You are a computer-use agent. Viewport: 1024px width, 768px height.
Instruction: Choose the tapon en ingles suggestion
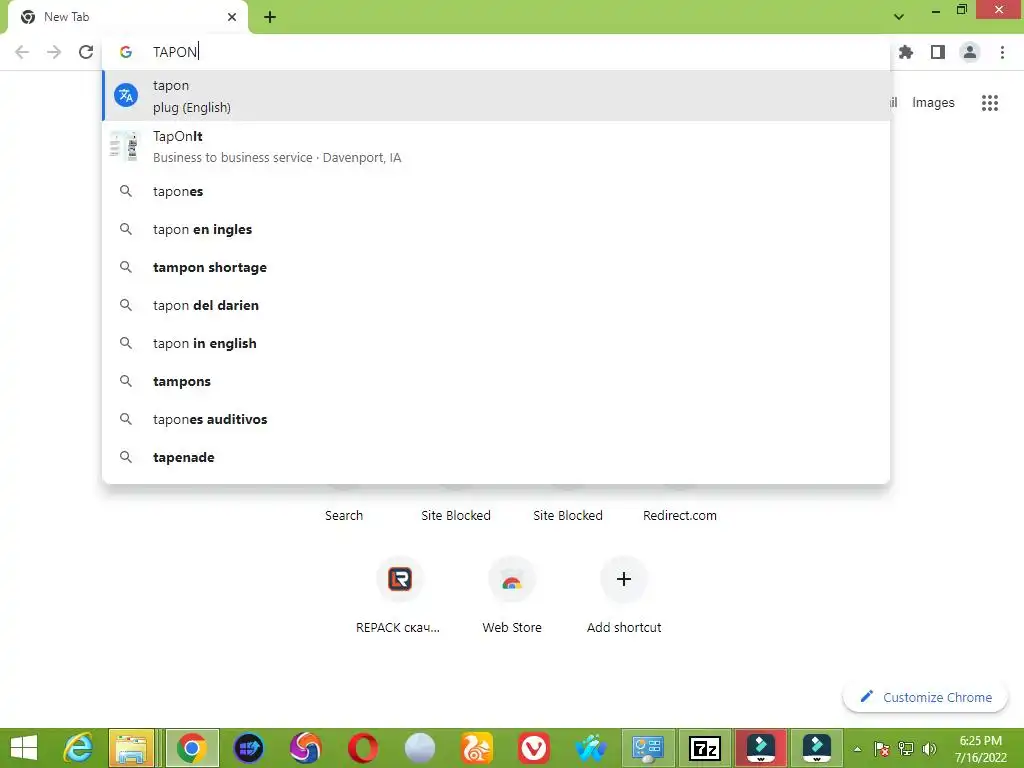pos(496,229)
